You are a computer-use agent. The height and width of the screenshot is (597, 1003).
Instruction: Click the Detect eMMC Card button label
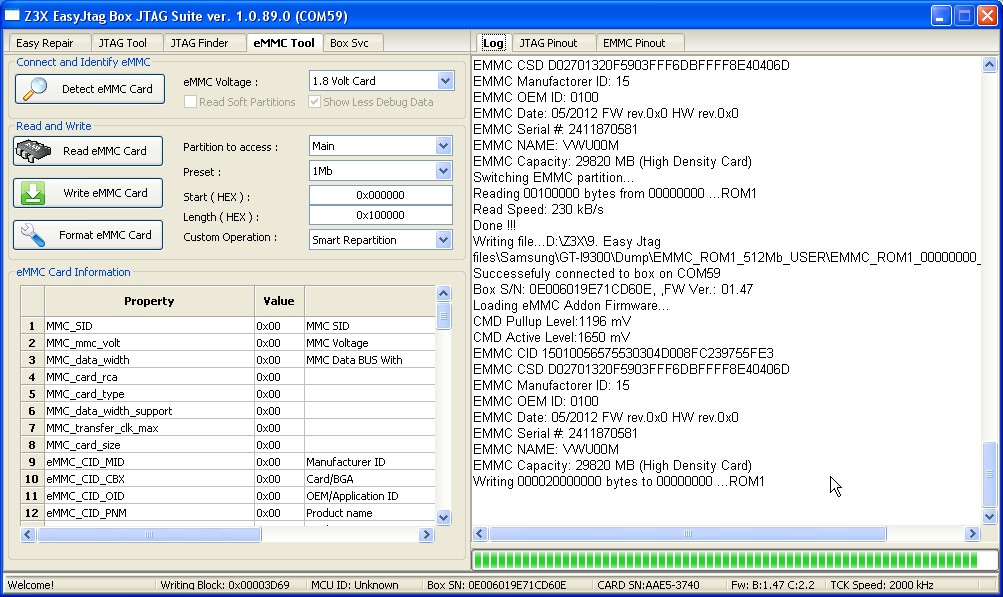[x=107, y=89]
